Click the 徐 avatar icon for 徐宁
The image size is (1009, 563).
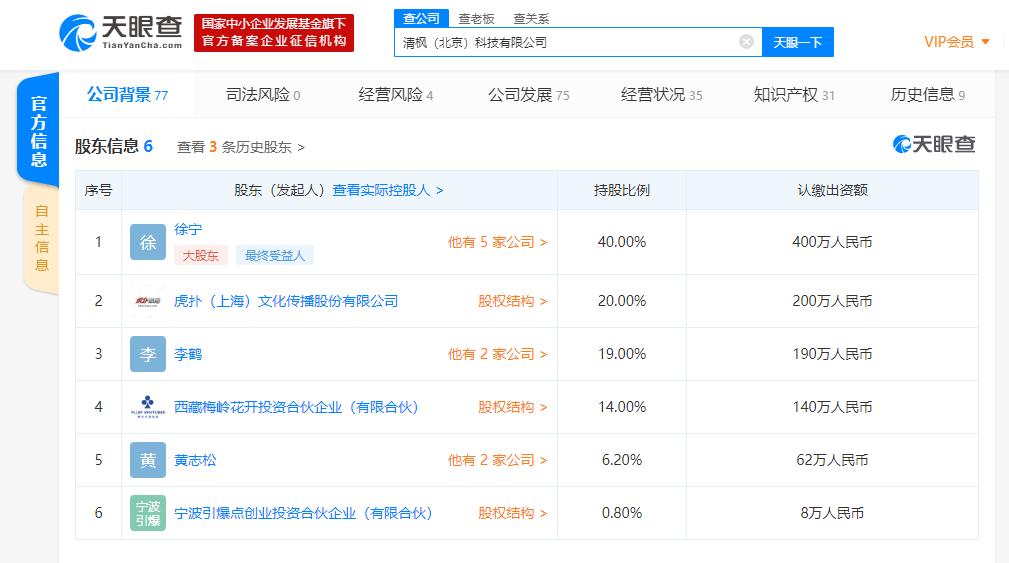pos(148,242)
